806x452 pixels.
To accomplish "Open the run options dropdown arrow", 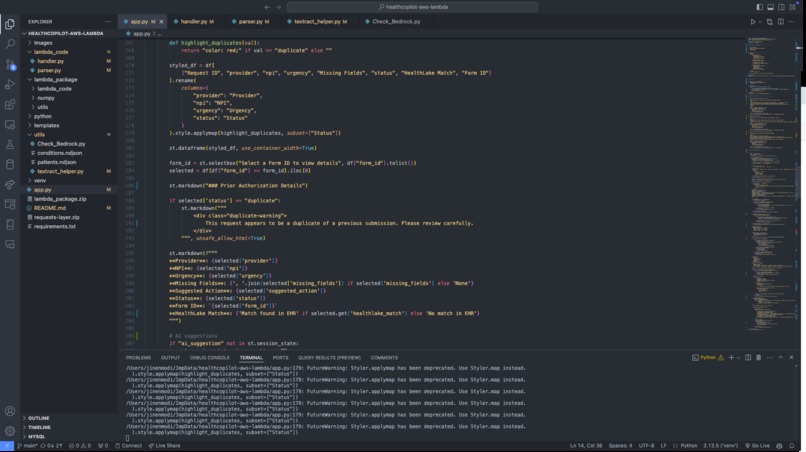I will pyautogui.click(x=760, y=22).
